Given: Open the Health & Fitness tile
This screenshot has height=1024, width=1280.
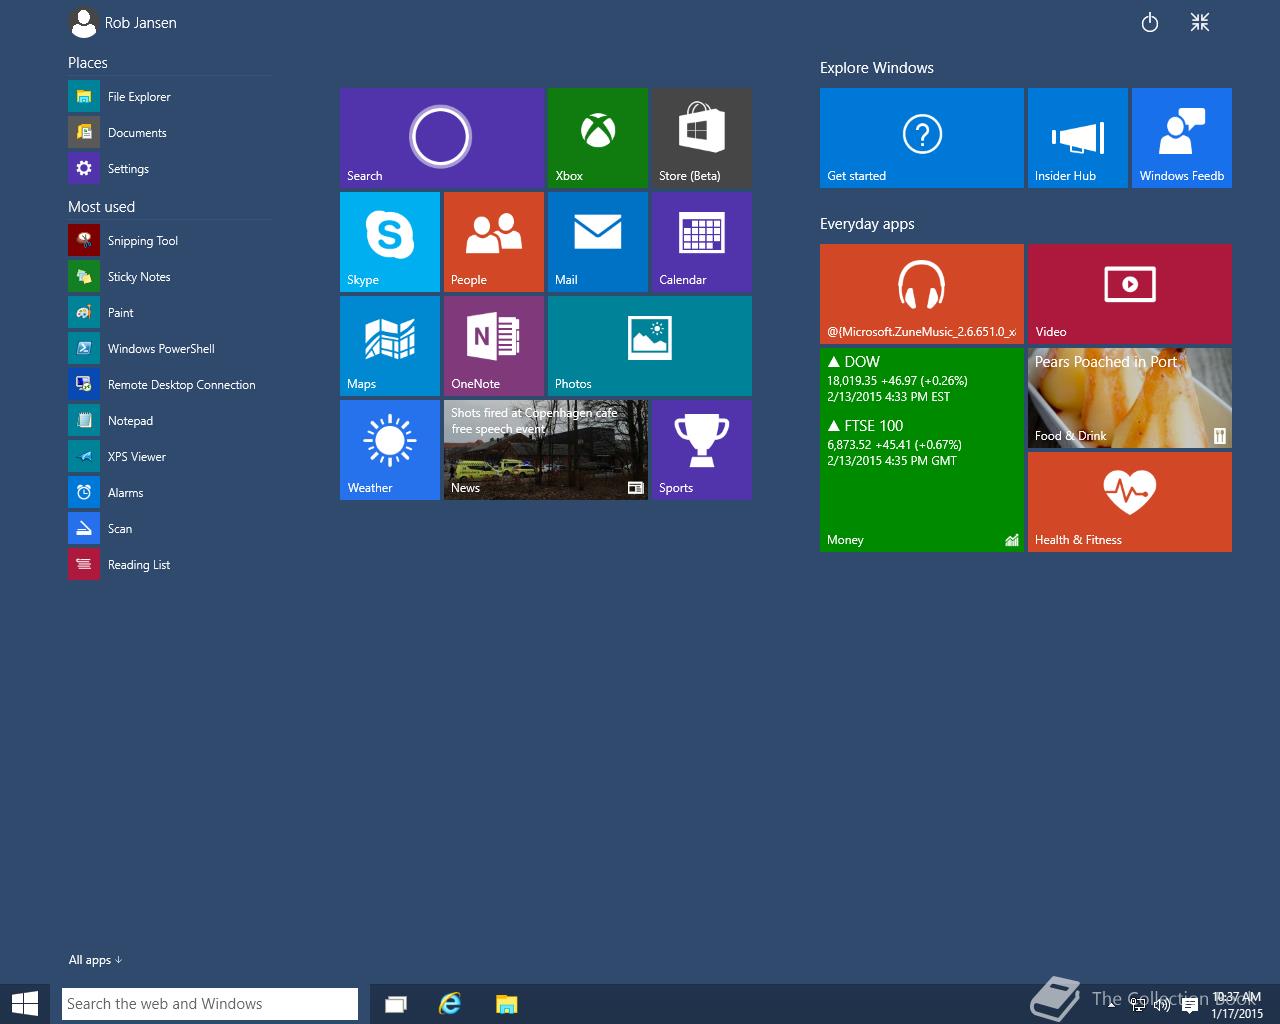Looking at the screenshot, I should coord(1130,502).
